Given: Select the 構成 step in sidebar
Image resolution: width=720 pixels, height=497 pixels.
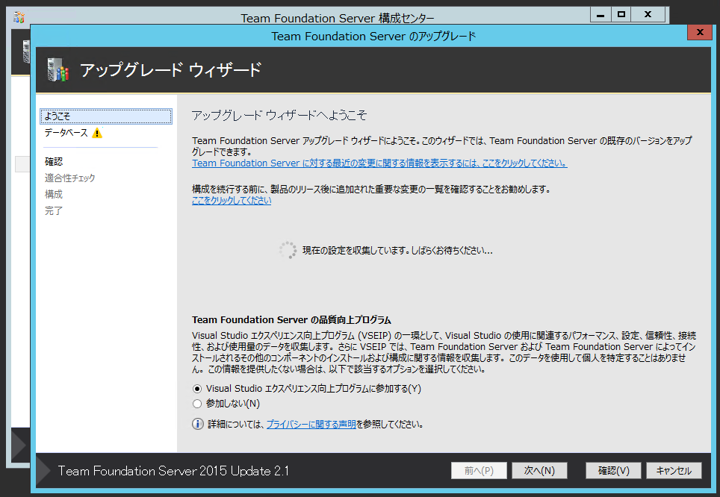Looking at the screenshot, I should [x=53, y=194].
